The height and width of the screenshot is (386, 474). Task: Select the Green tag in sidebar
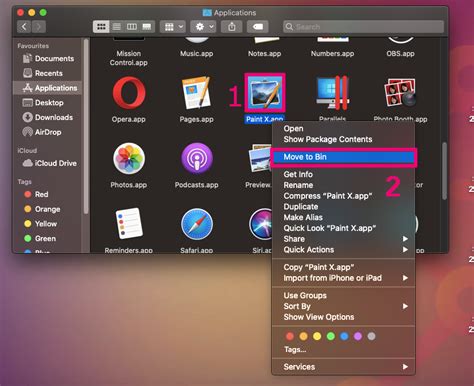pos(48,238)
